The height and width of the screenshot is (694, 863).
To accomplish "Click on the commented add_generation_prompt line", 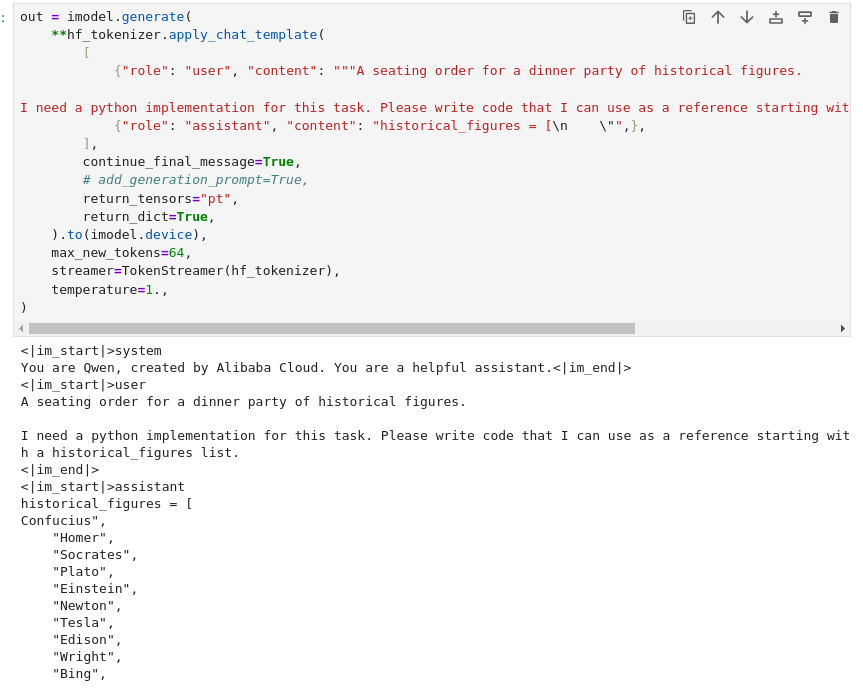I will (195, 180).
